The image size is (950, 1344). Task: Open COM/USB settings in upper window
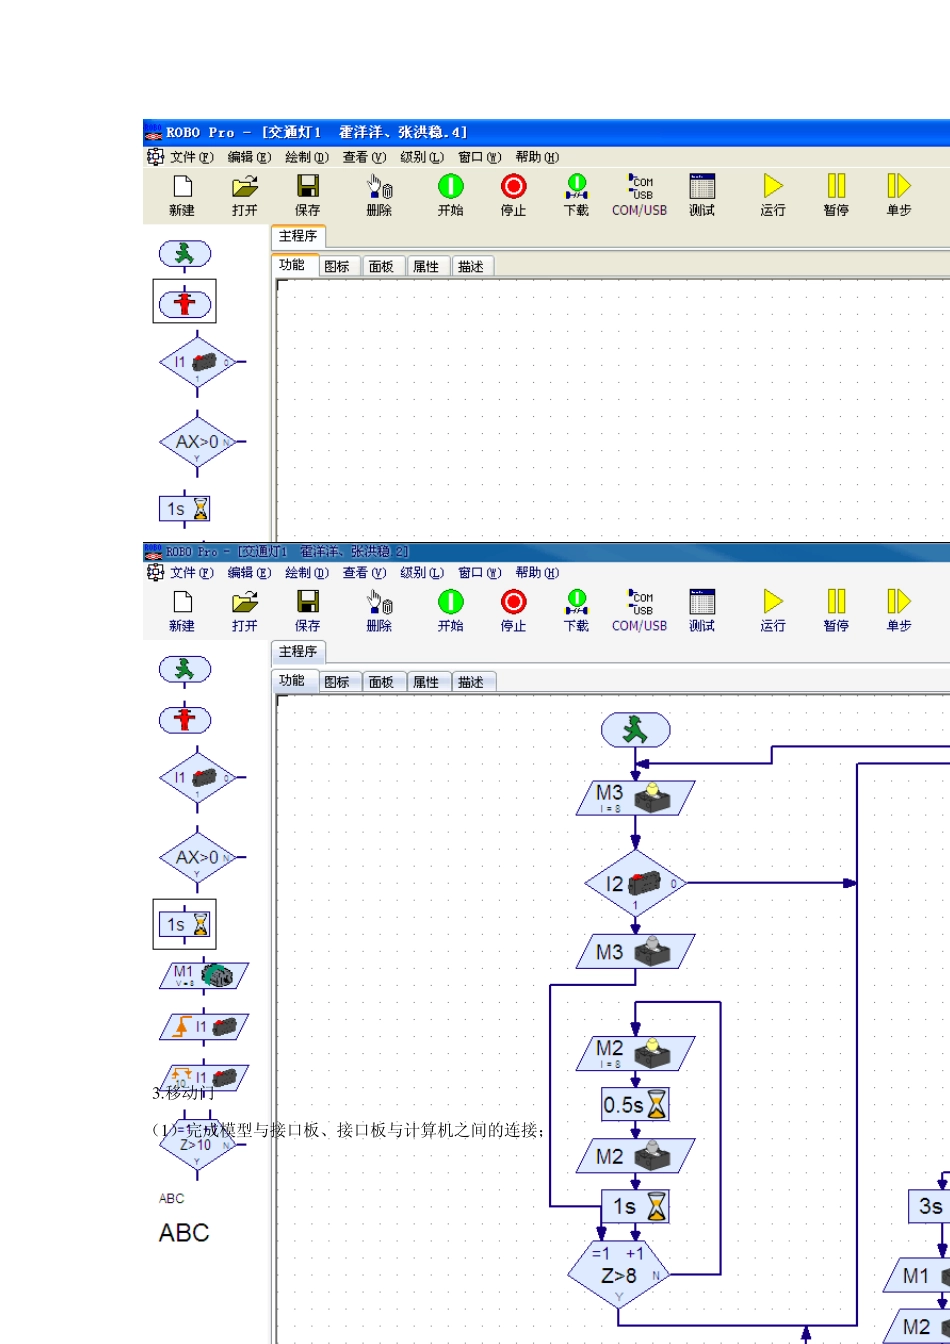tap(640, 195)
